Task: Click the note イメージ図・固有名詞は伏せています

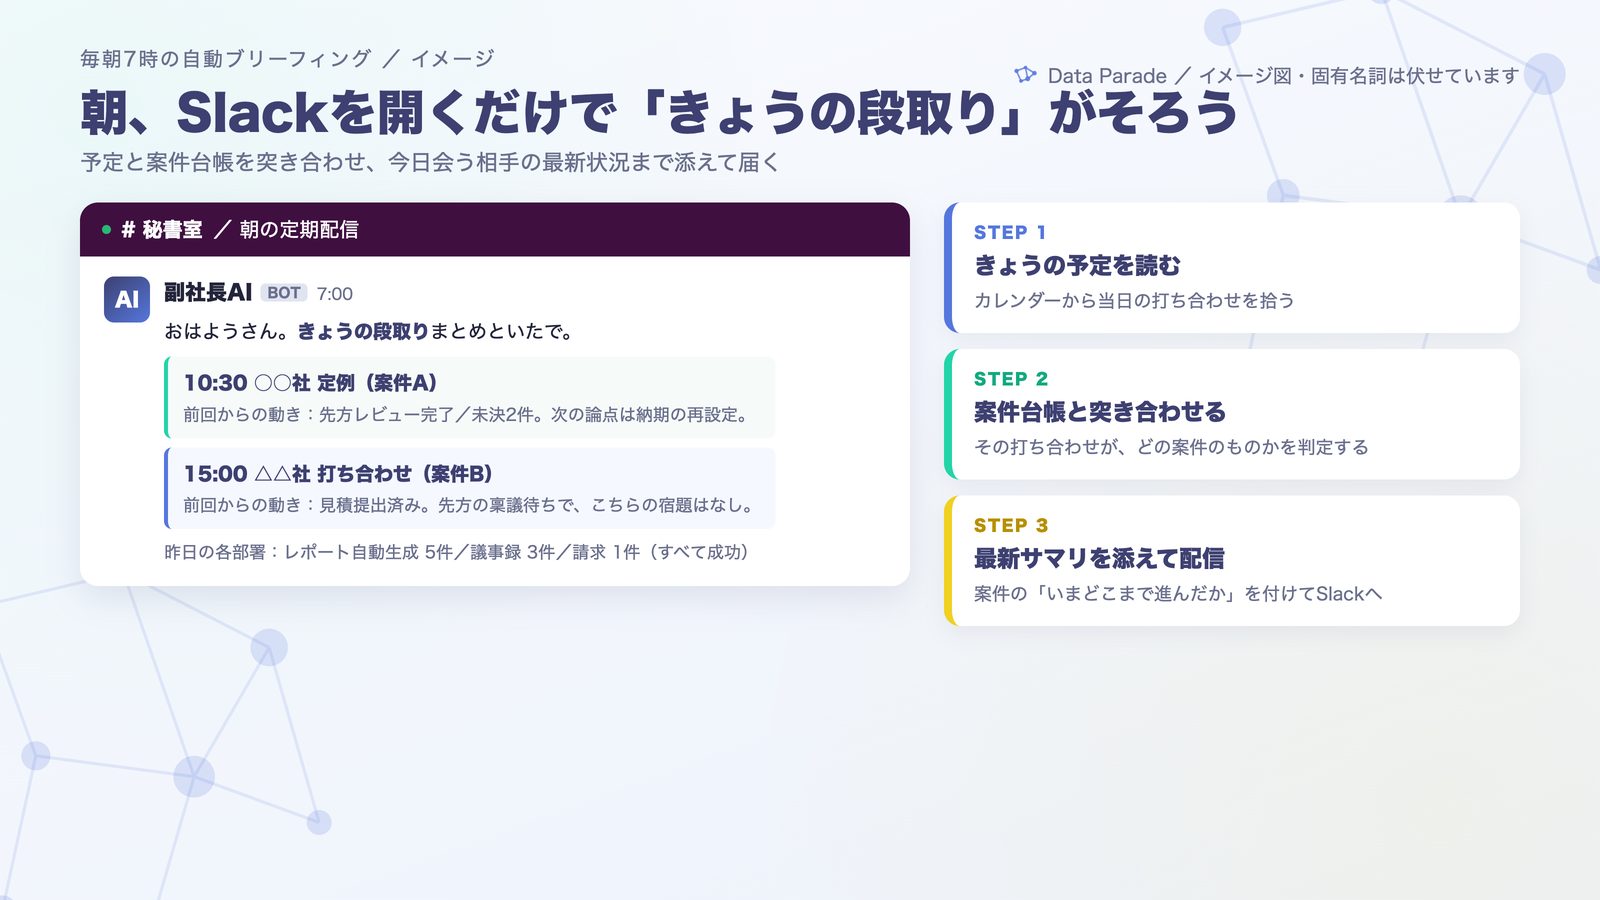Action: click(1359, 76)
